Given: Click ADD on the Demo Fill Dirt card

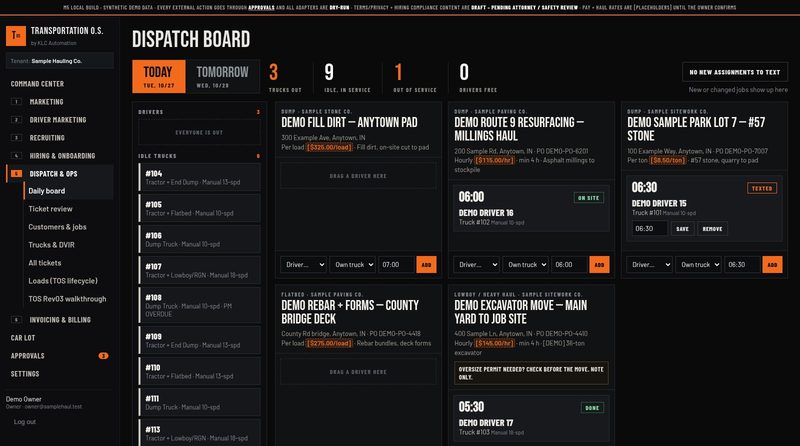Looking at the screenshot, I should pyautogui.click(x=427, y=264).
